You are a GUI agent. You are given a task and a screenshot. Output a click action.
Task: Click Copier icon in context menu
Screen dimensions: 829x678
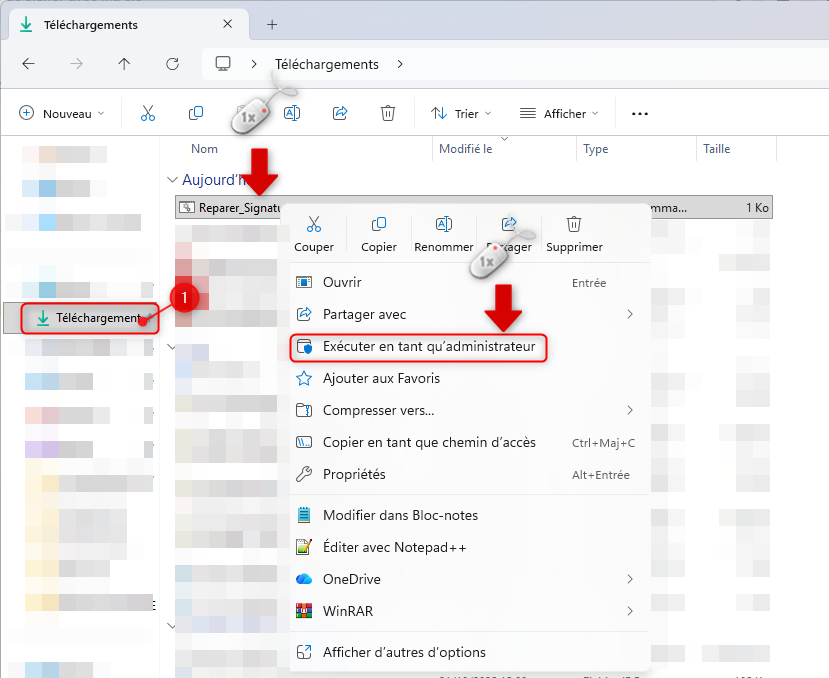click(379, 224)
